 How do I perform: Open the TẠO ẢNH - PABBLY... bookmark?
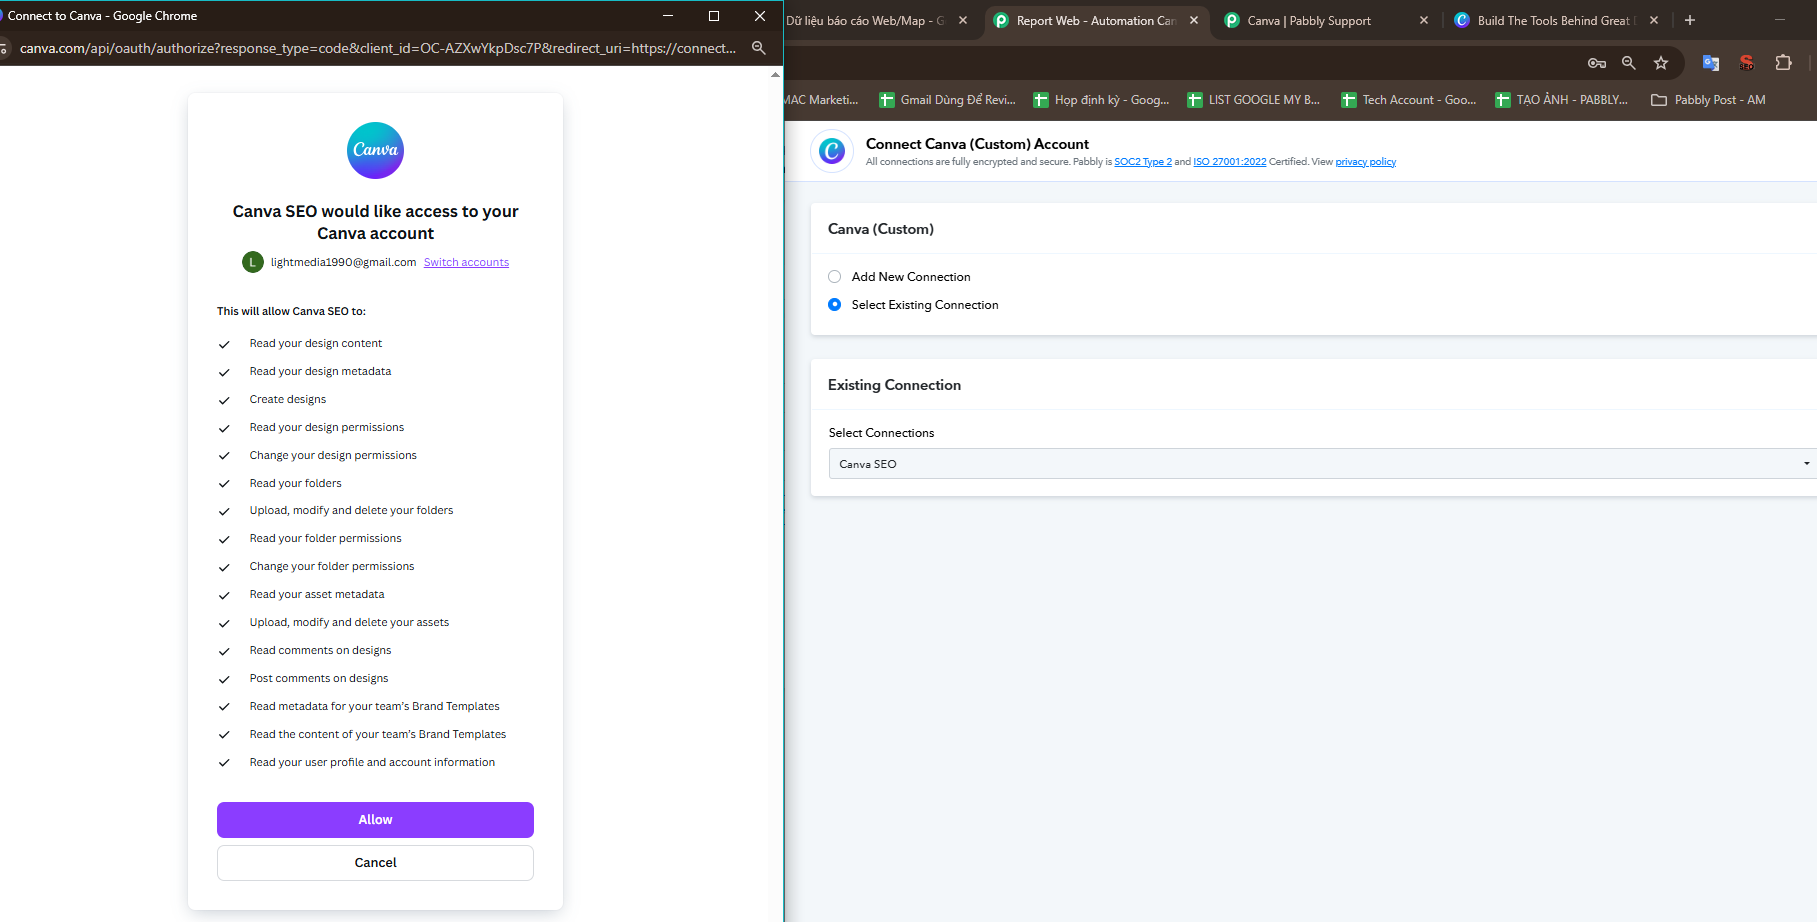(1562, 100)
